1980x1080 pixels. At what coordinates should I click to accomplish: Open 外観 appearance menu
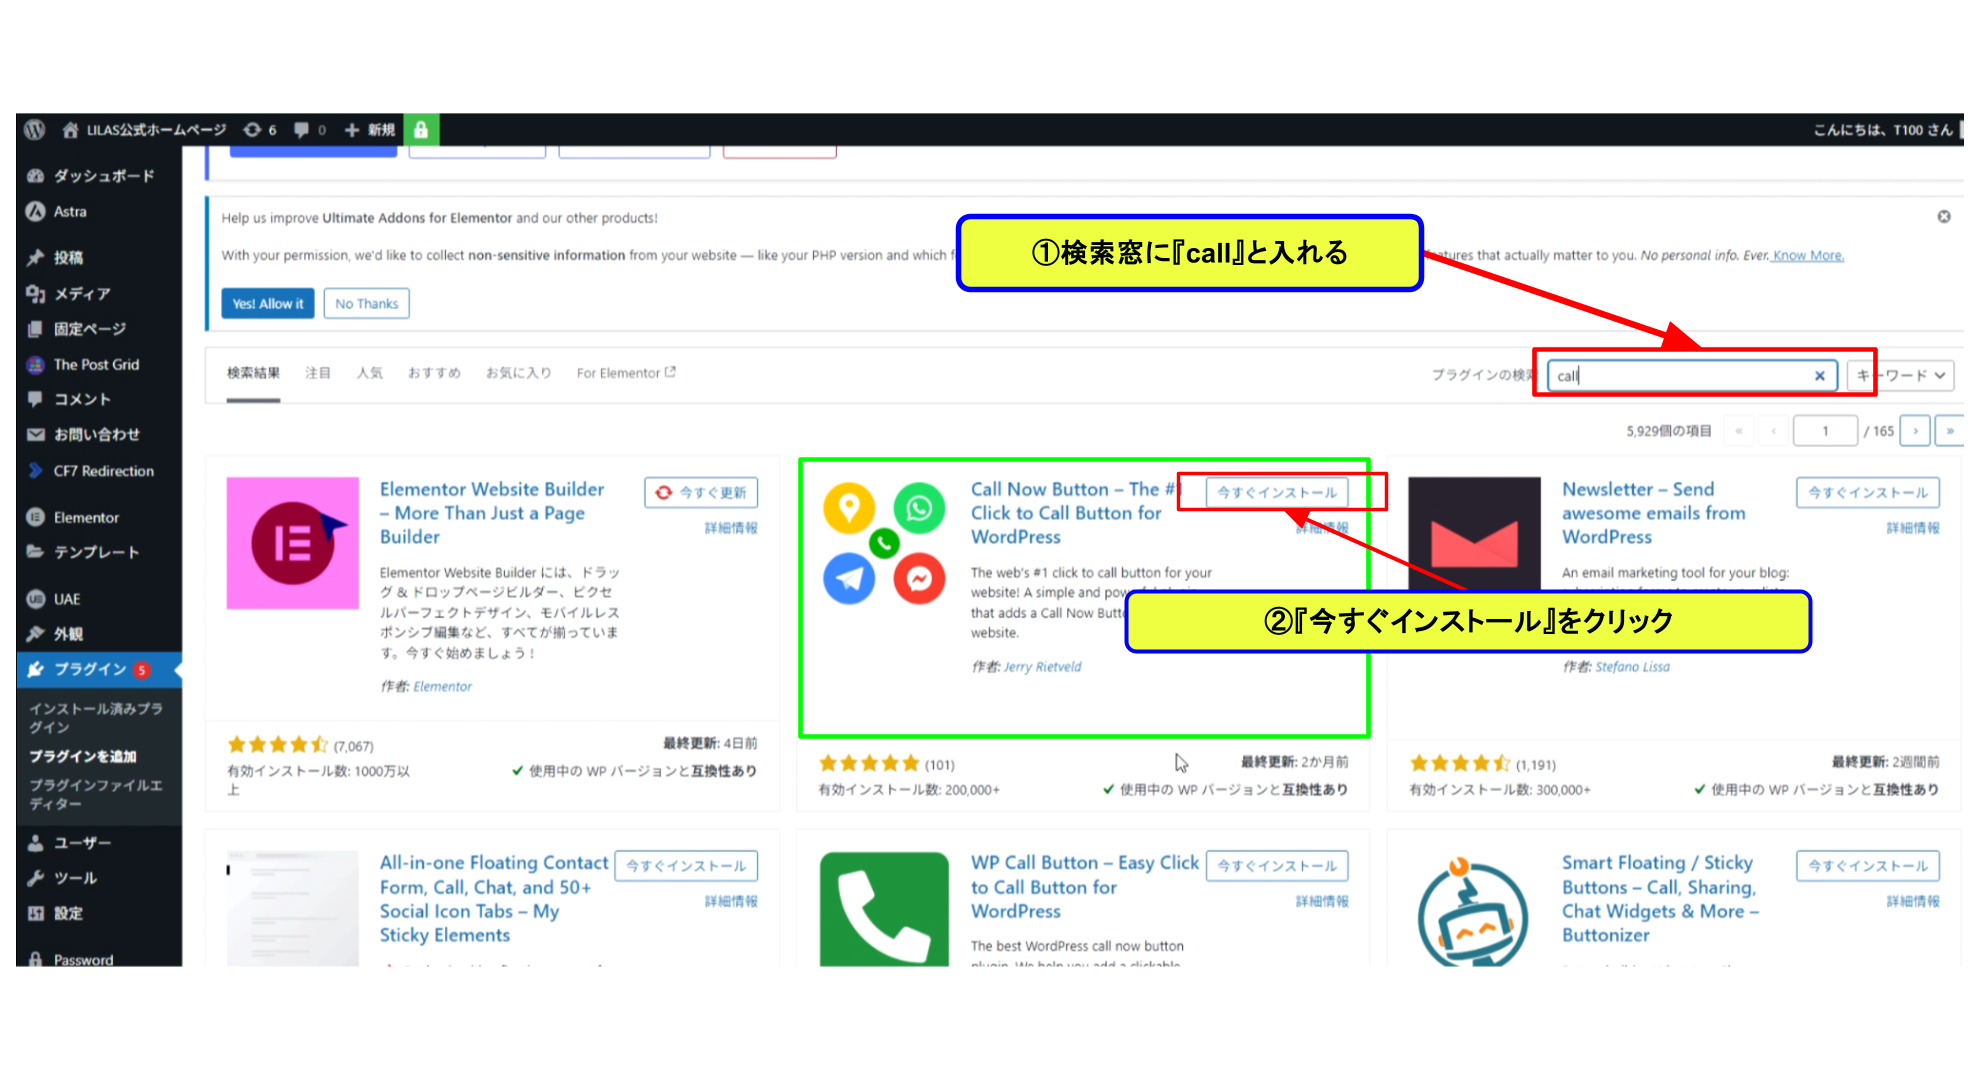99,634
